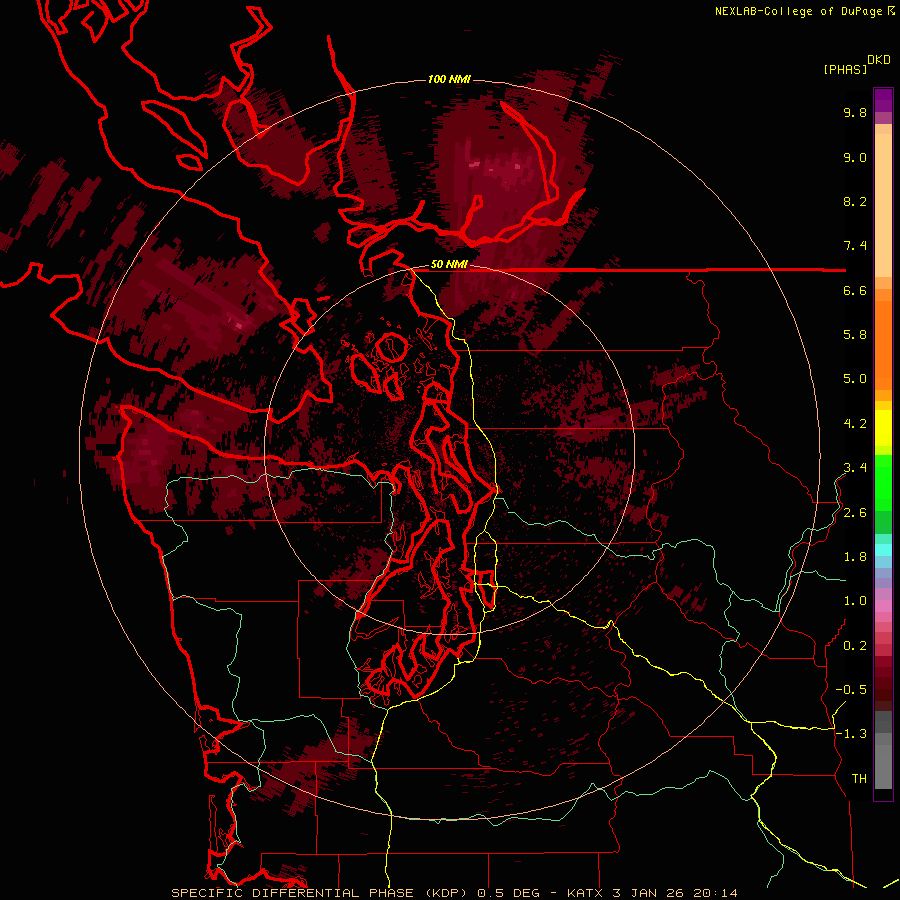Click the 6.6 value on the legend
Screen dimensions: 900x900
coord(855,290)
